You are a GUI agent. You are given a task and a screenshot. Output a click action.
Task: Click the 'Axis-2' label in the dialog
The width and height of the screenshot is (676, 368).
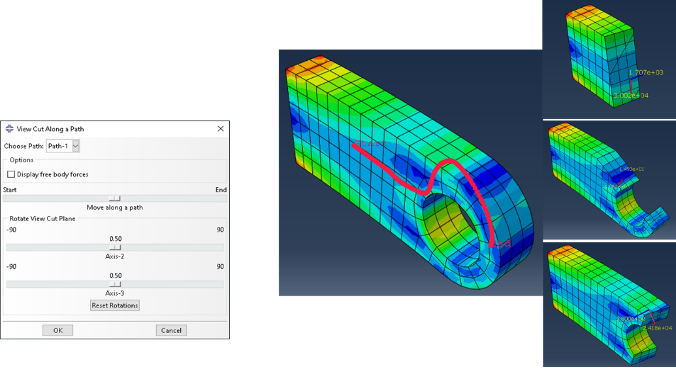[115, 256]
